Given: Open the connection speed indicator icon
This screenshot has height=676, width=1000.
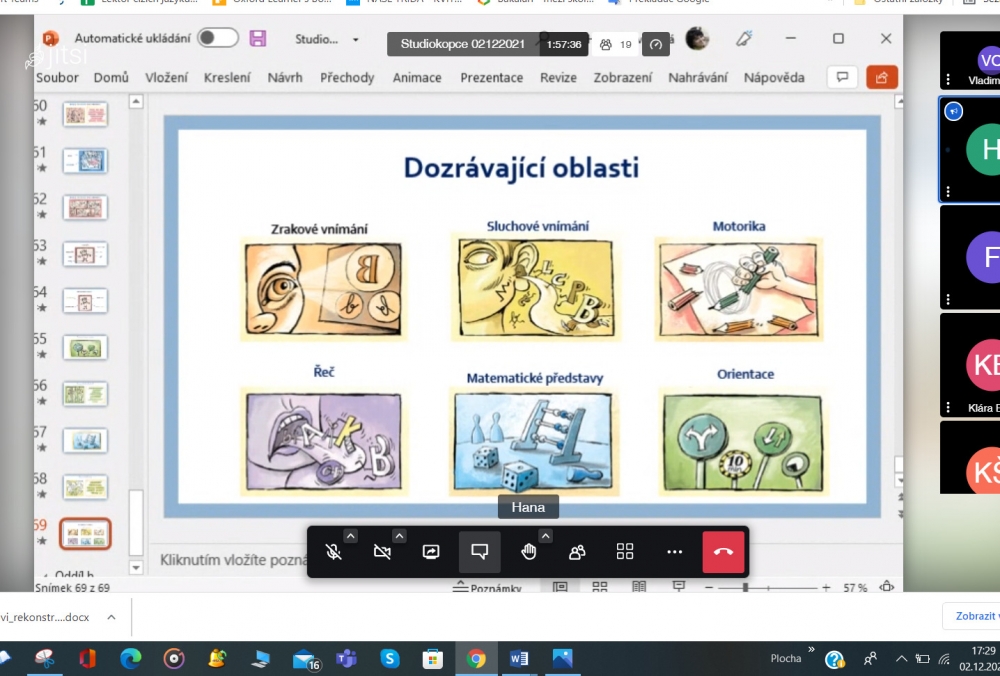Looking at the screenshot, I should [x=656, y=45].
